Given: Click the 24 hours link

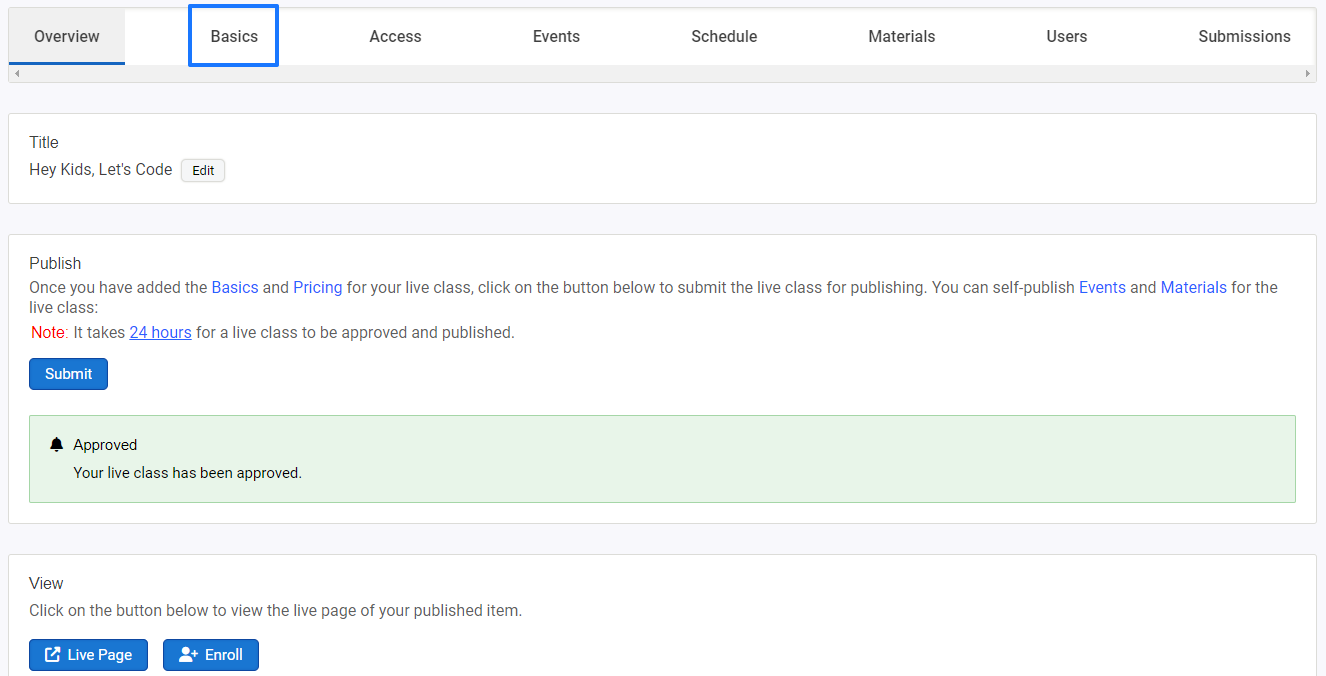Looking at the screenshot, I should pyautogui.click(x=160, y=332).
